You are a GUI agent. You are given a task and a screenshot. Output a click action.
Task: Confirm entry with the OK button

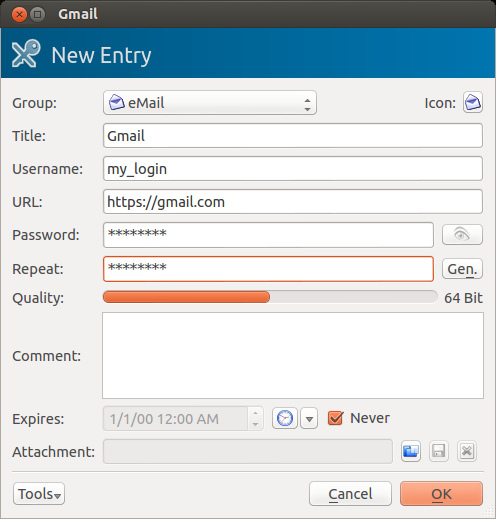(x=441, y=494)
